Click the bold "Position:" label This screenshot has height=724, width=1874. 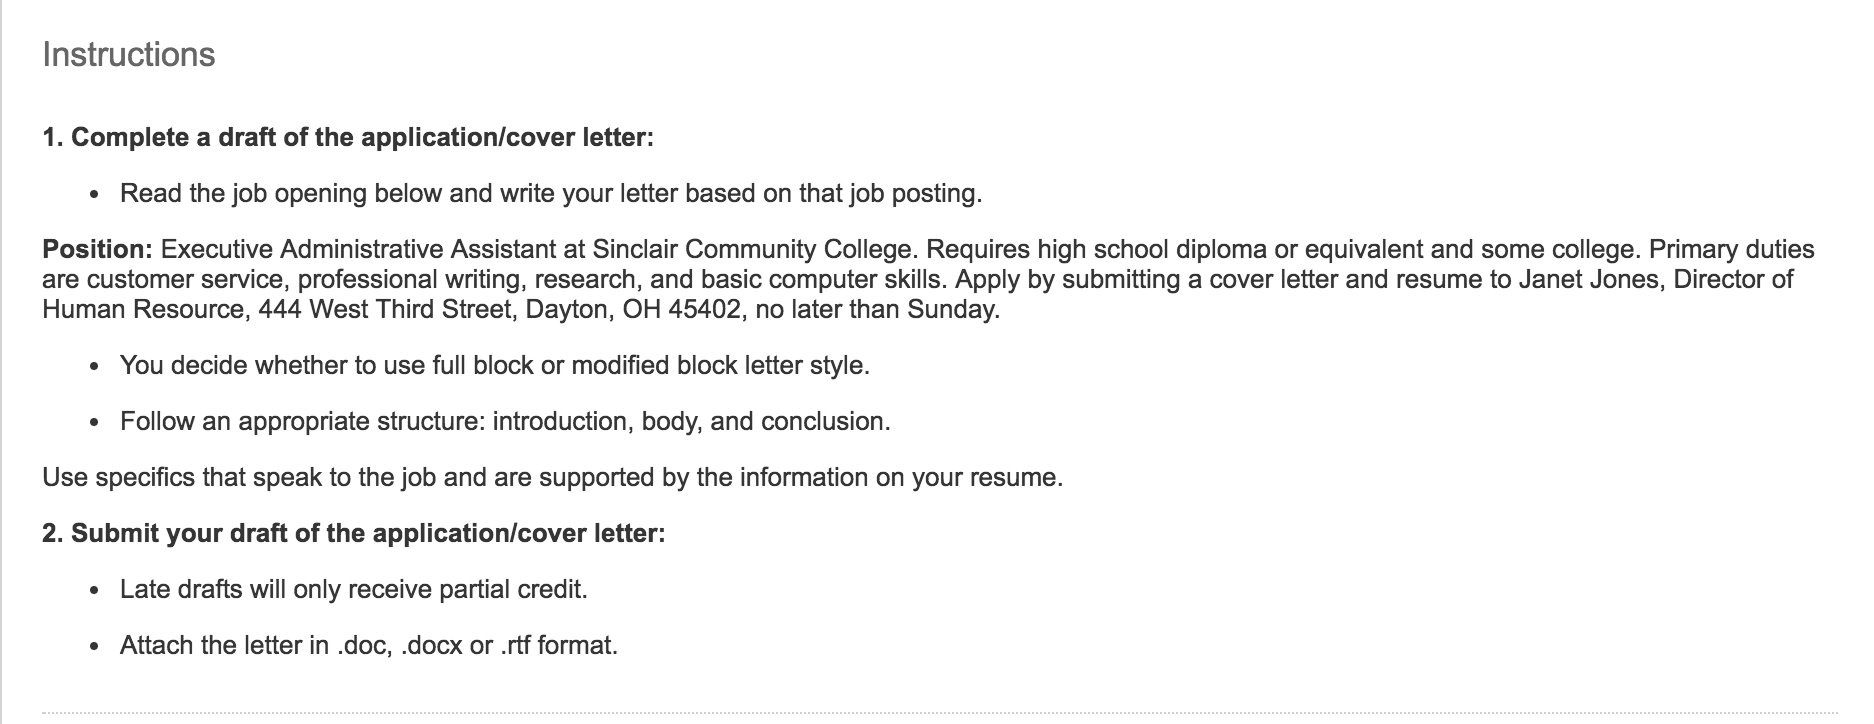click(x=97, y=249)
